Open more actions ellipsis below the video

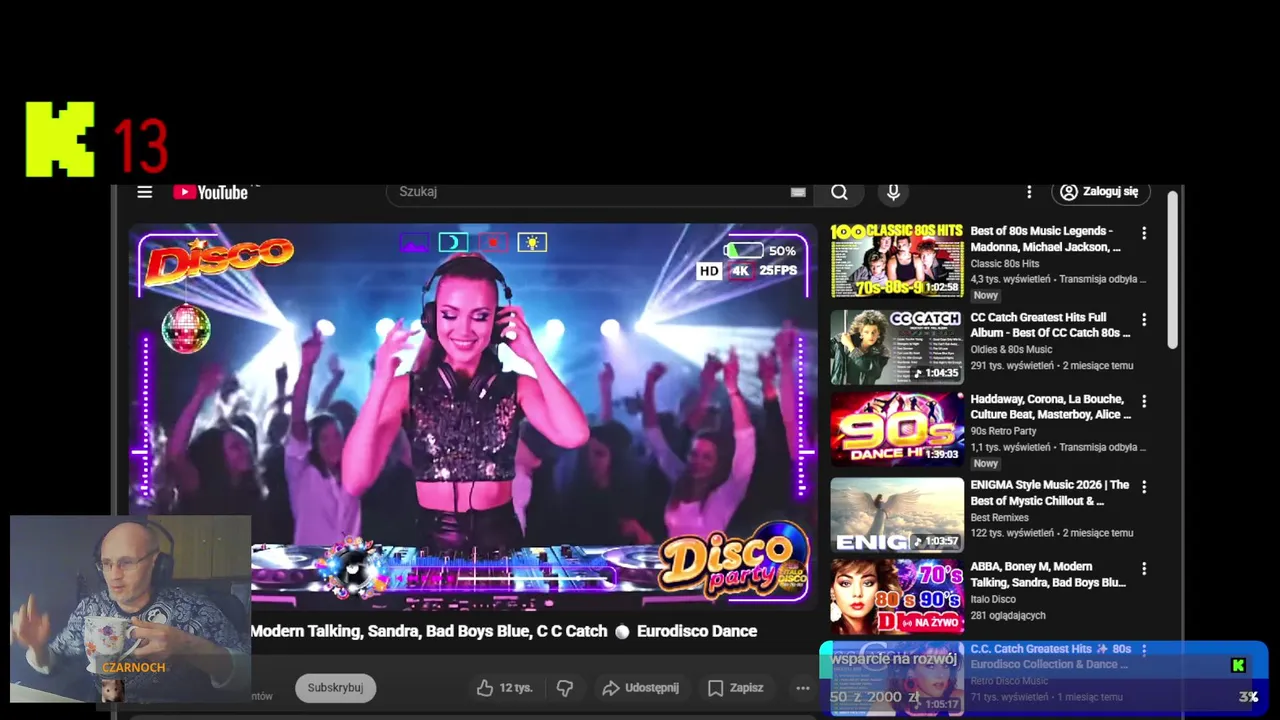click(802, 688)
